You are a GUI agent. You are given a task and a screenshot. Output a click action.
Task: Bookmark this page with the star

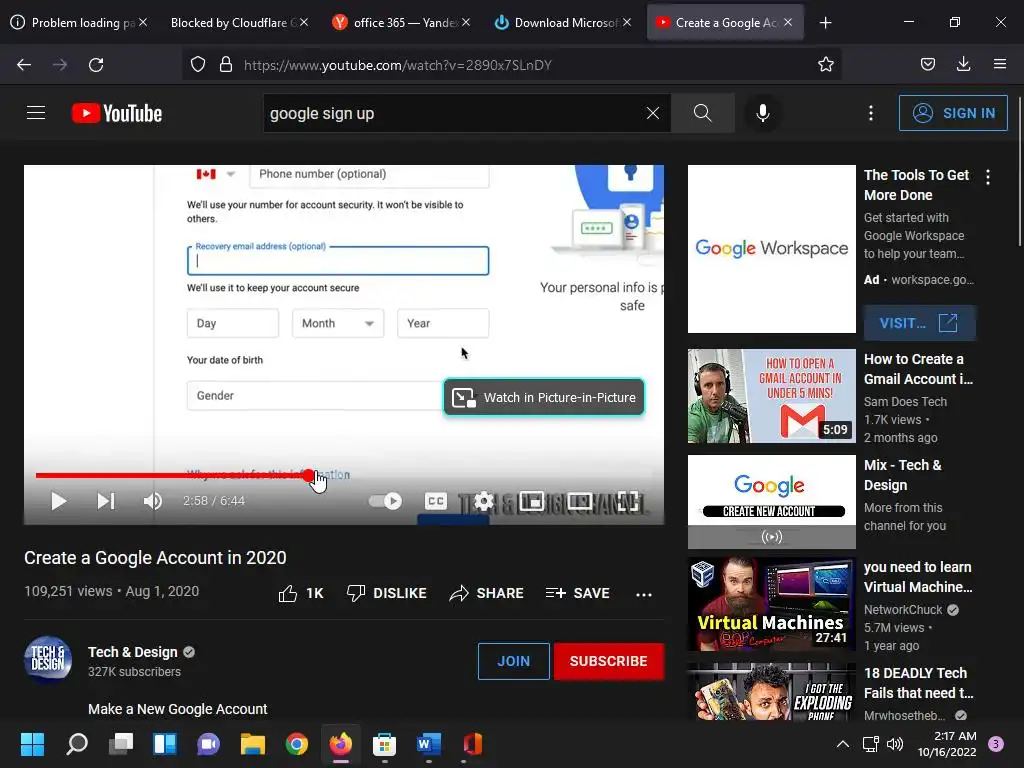(x=825, y=65)
